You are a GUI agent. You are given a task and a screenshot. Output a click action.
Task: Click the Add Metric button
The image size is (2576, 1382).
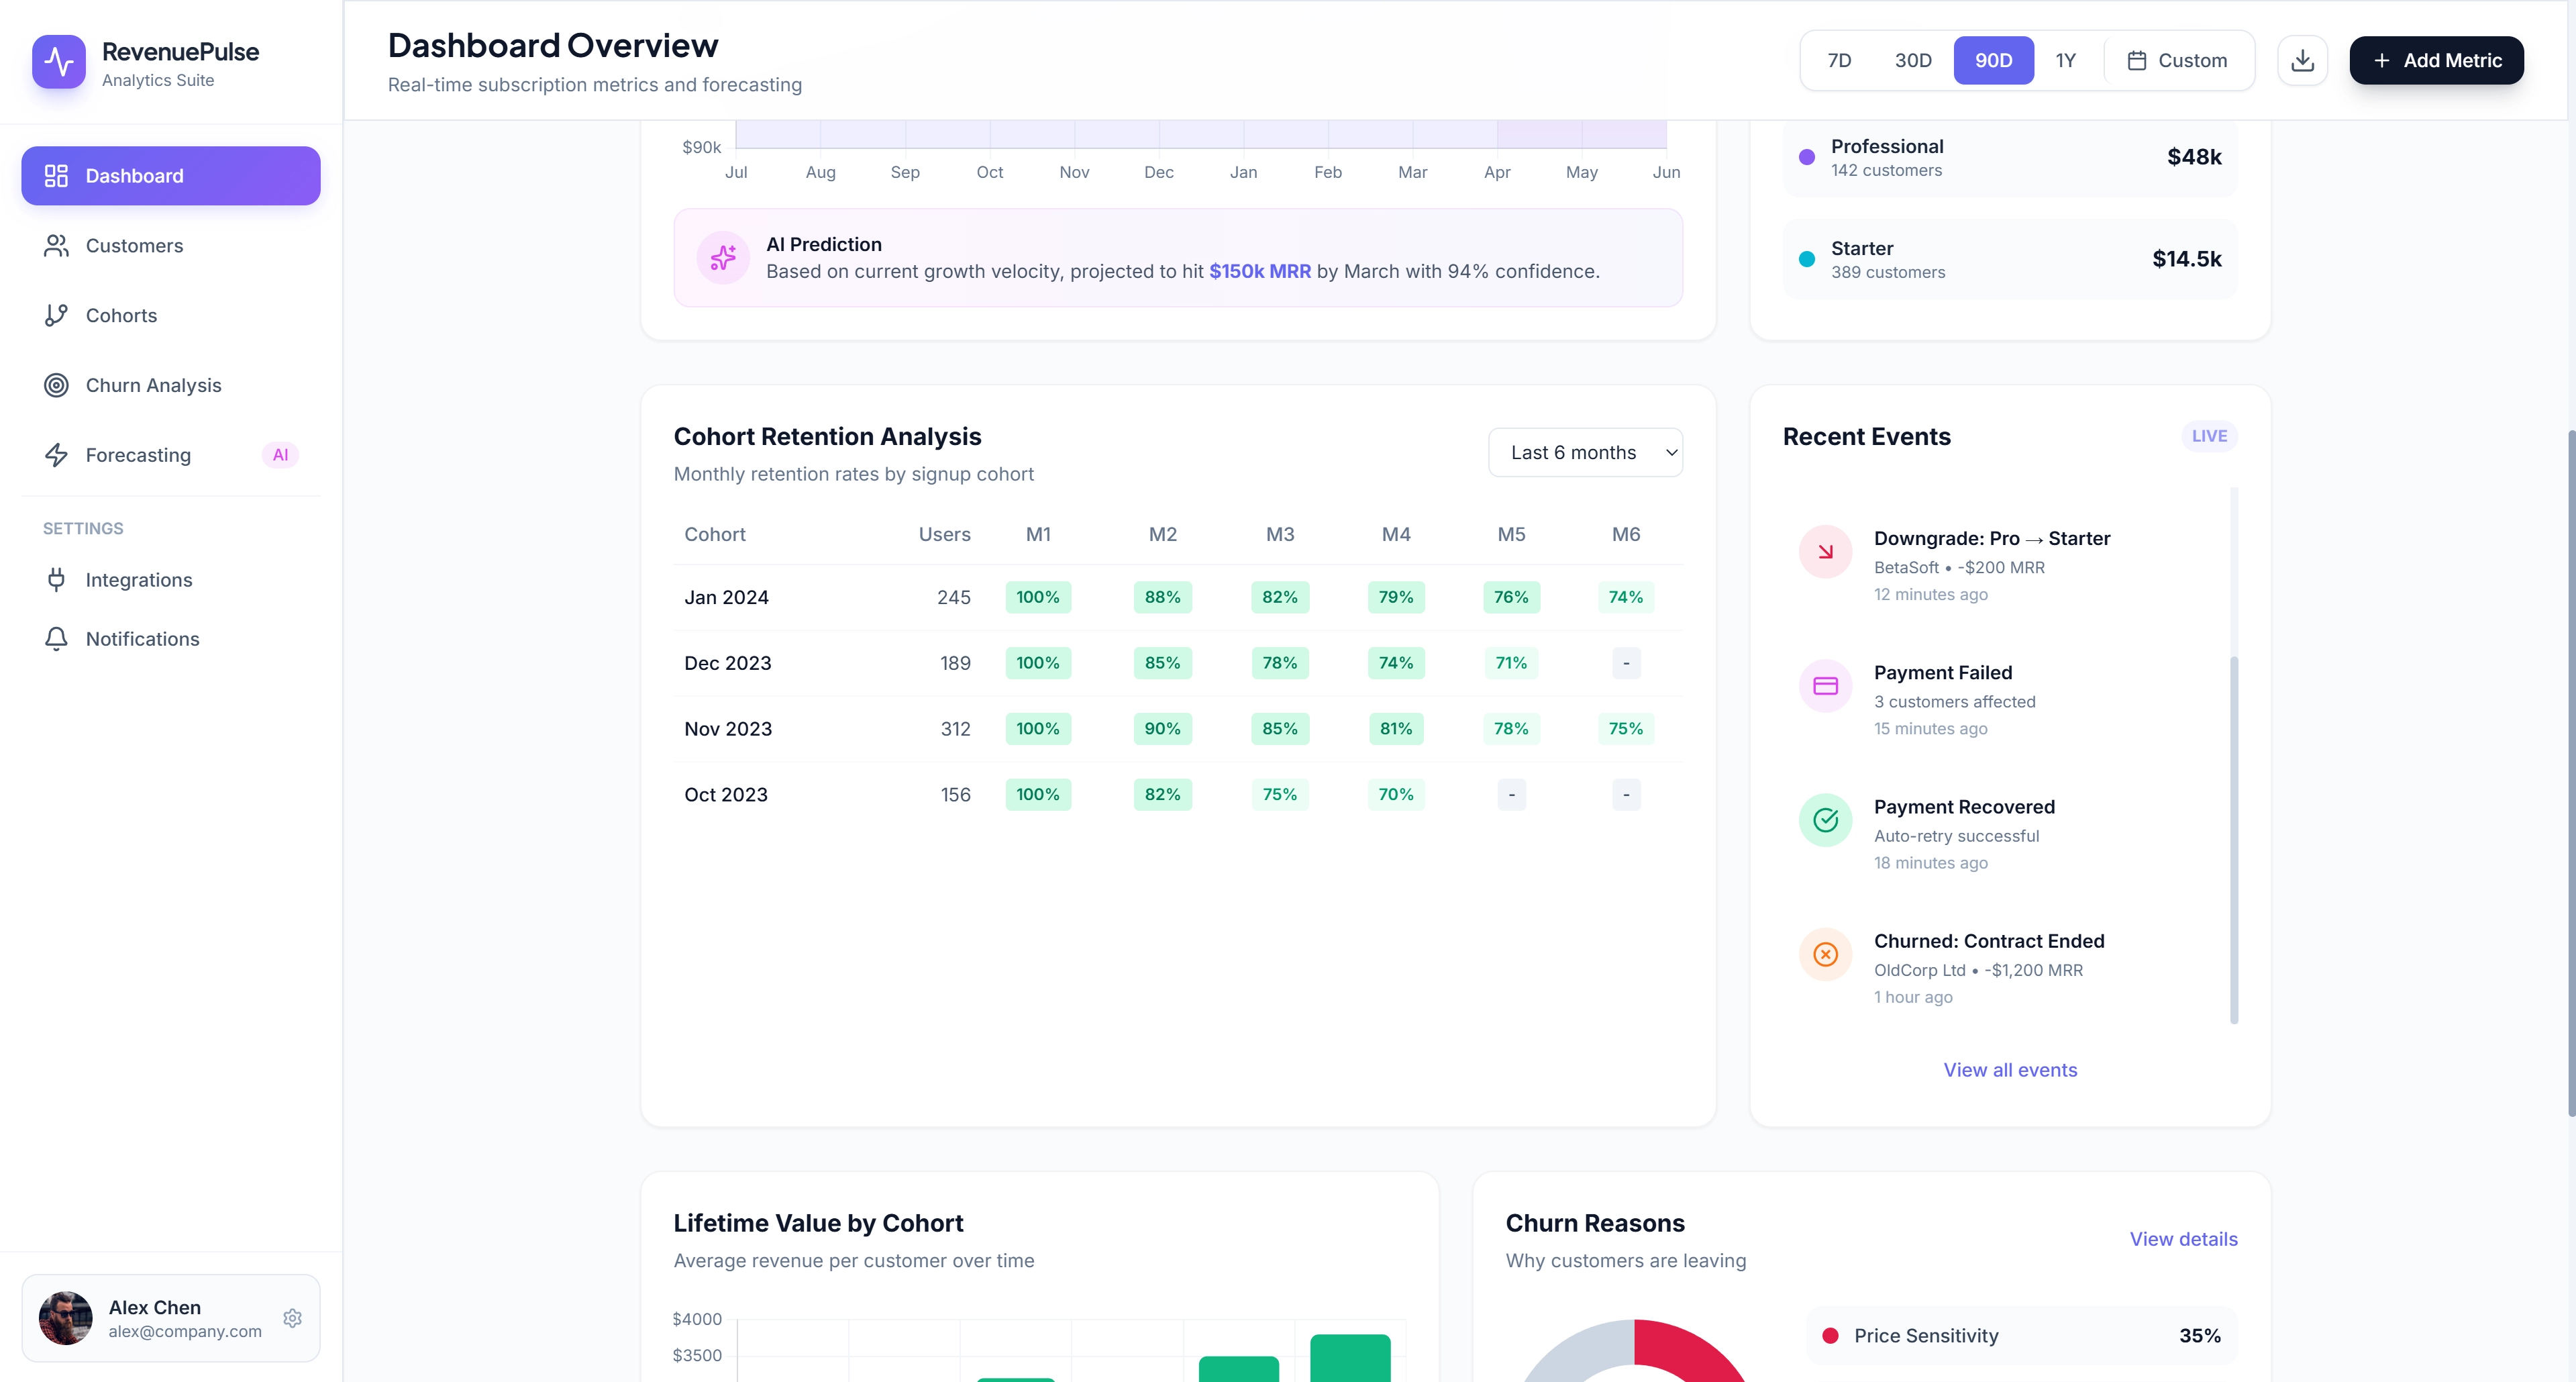tap(2436, 60)
